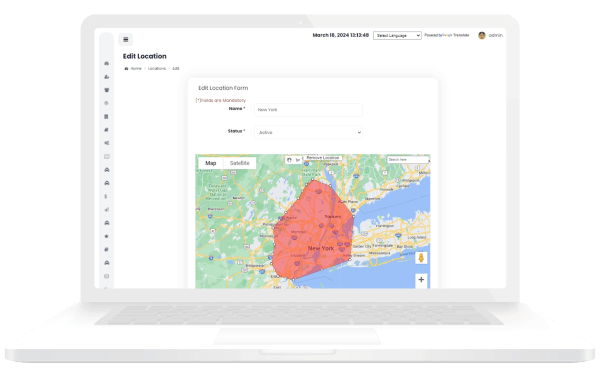Open the paper plane sidebar icon

tap(107, 209)
